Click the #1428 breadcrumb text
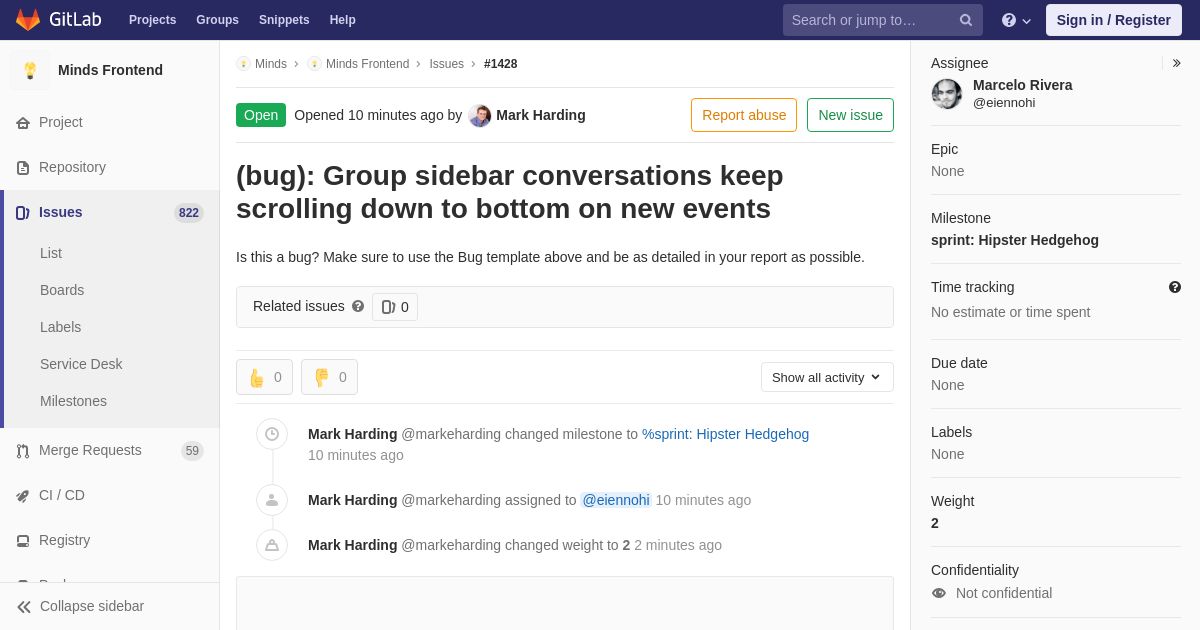Viewport: 1200px width, 630px height. click(x=501, y=64)
